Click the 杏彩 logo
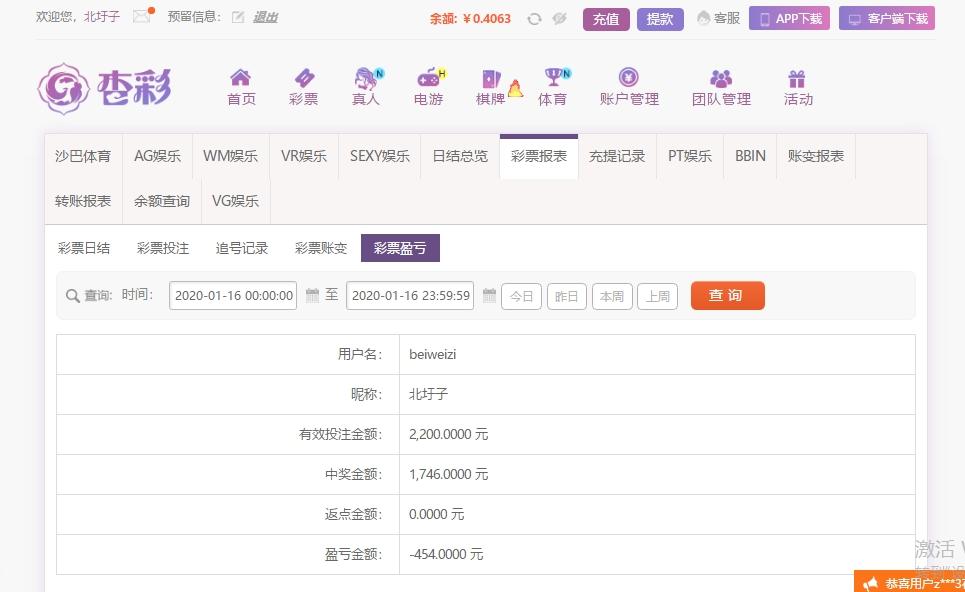The width and height of the screenshot is (965, 592). (x=105, y=88)
